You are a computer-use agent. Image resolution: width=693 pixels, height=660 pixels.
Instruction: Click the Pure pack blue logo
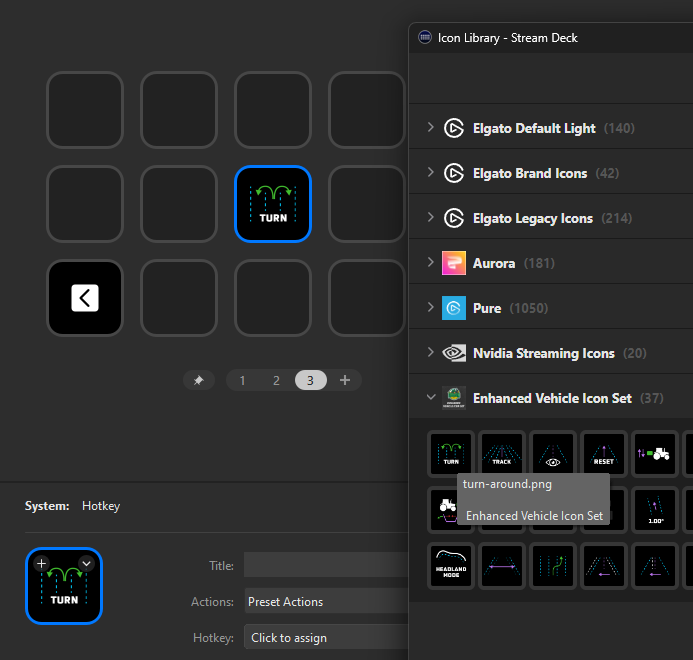[454, 308]
